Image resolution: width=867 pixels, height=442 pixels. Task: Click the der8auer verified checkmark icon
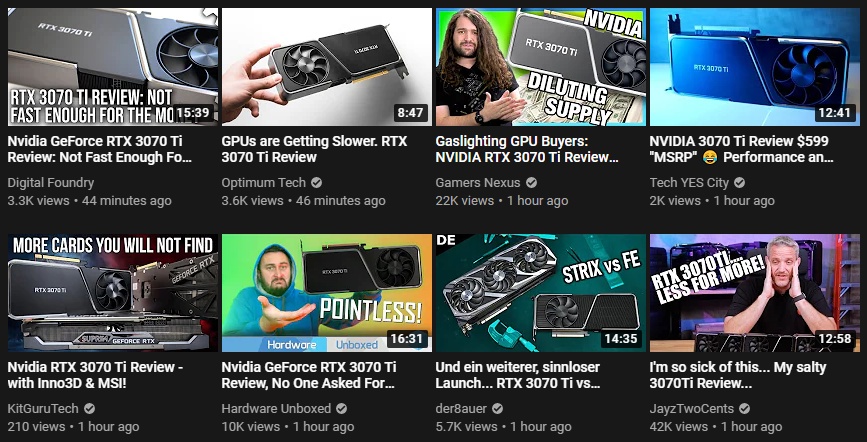[x=498, y=409]
